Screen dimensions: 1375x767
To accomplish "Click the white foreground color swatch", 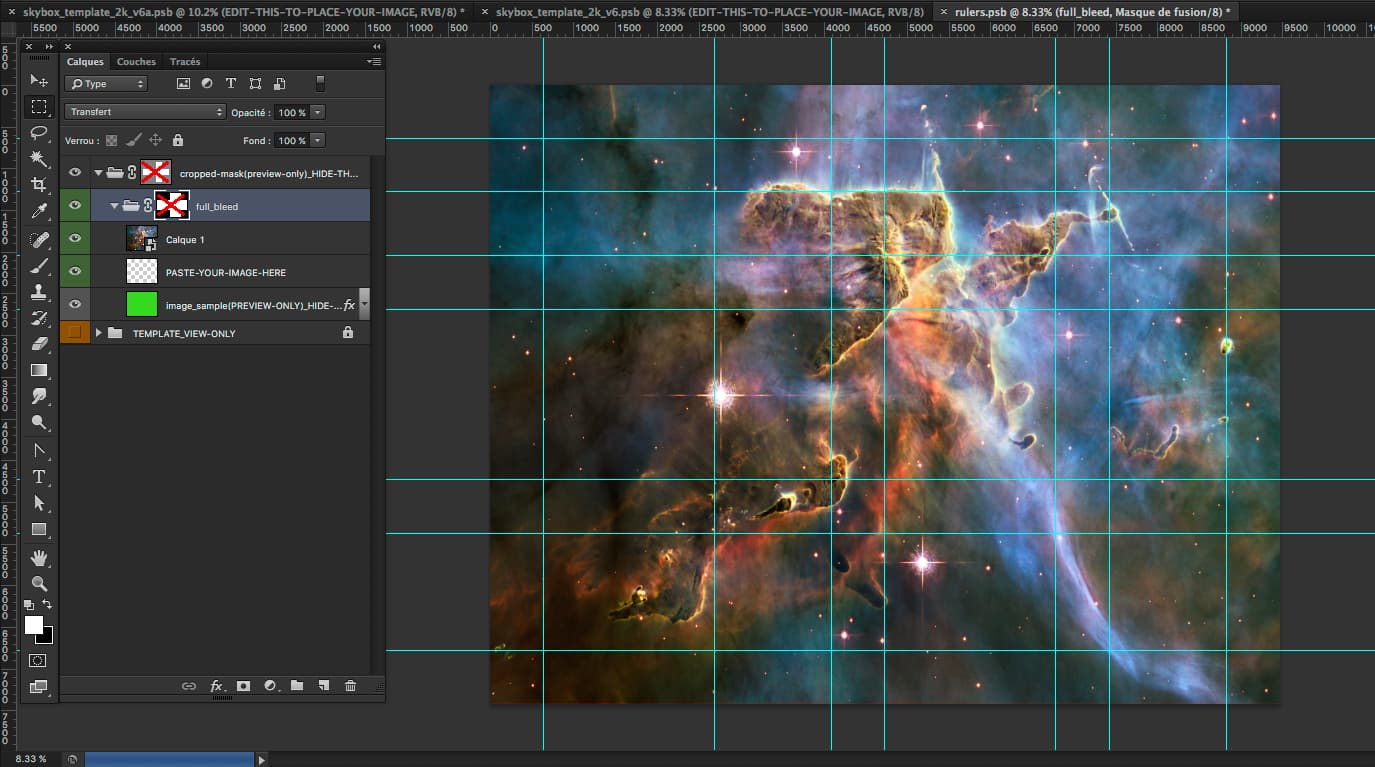I will (33, 624).
